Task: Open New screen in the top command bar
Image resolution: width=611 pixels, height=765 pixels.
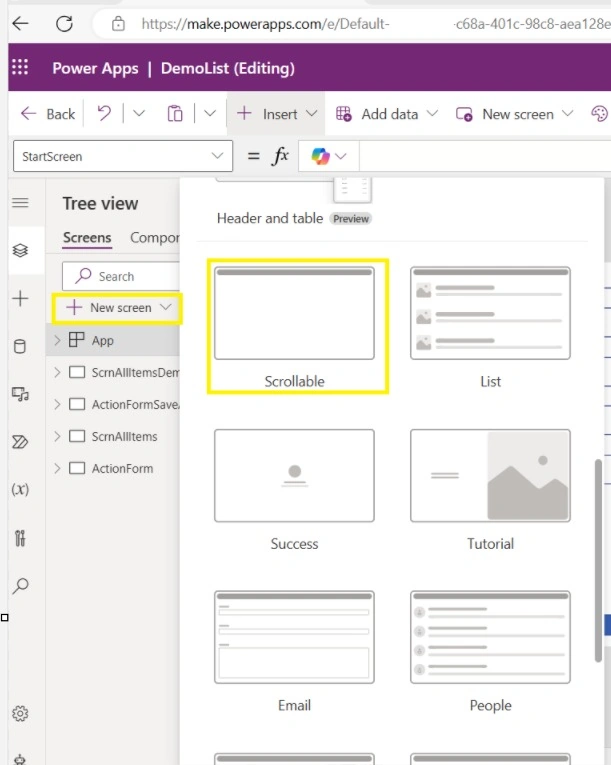Action: tap(514, 114)
